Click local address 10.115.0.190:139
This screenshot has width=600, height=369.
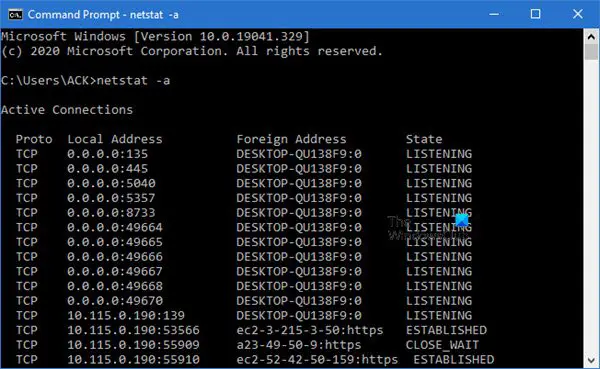pos(126,315)
